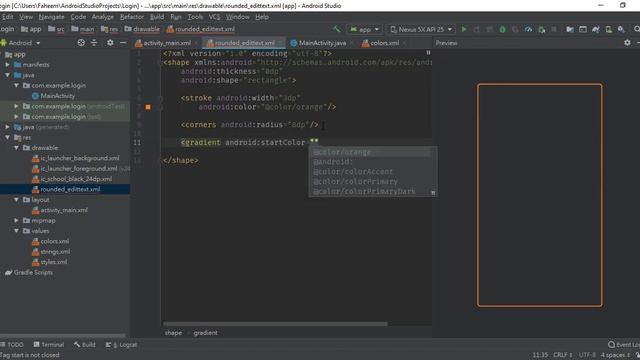Viewport: 640px width, 360px height.
Task: Click UTF-8 encoding in status bar
Action: [587, 355]
